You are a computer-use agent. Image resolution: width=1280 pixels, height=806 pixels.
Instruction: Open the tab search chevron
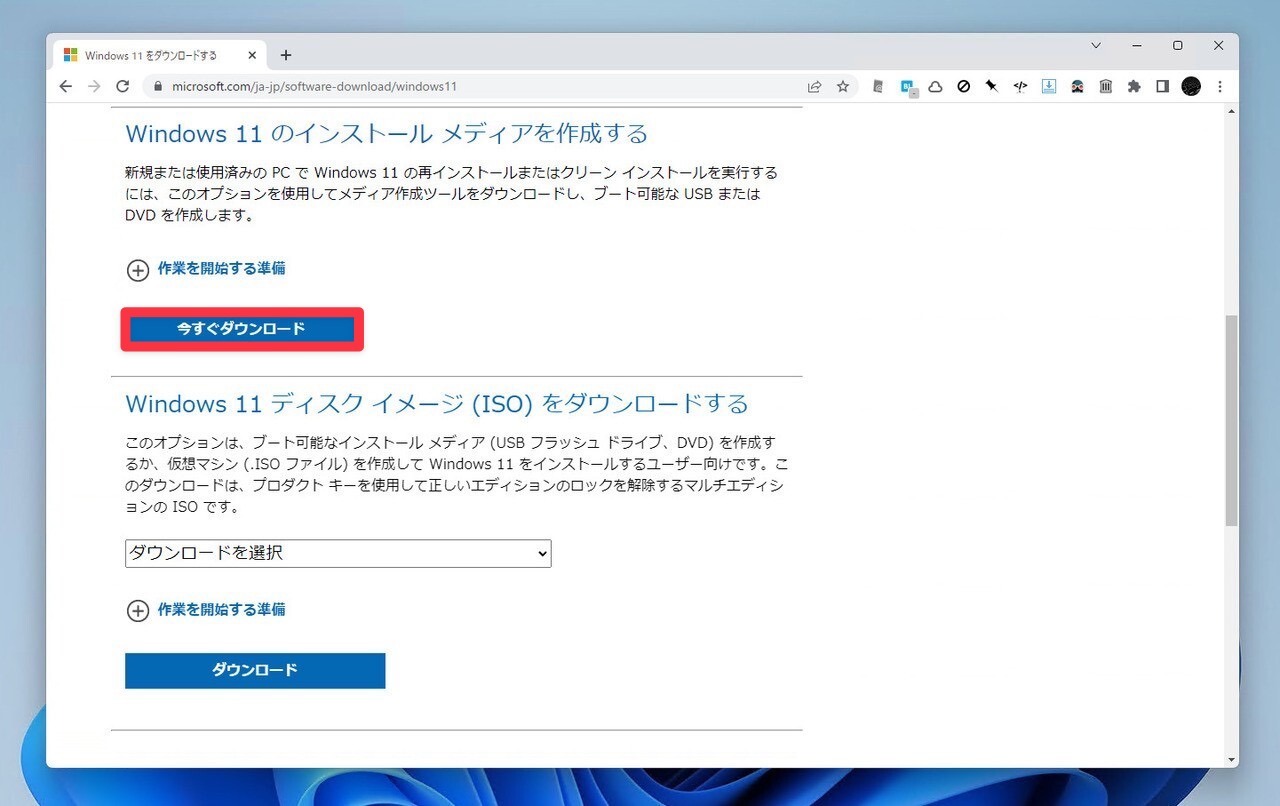(x=1096, y=46)
